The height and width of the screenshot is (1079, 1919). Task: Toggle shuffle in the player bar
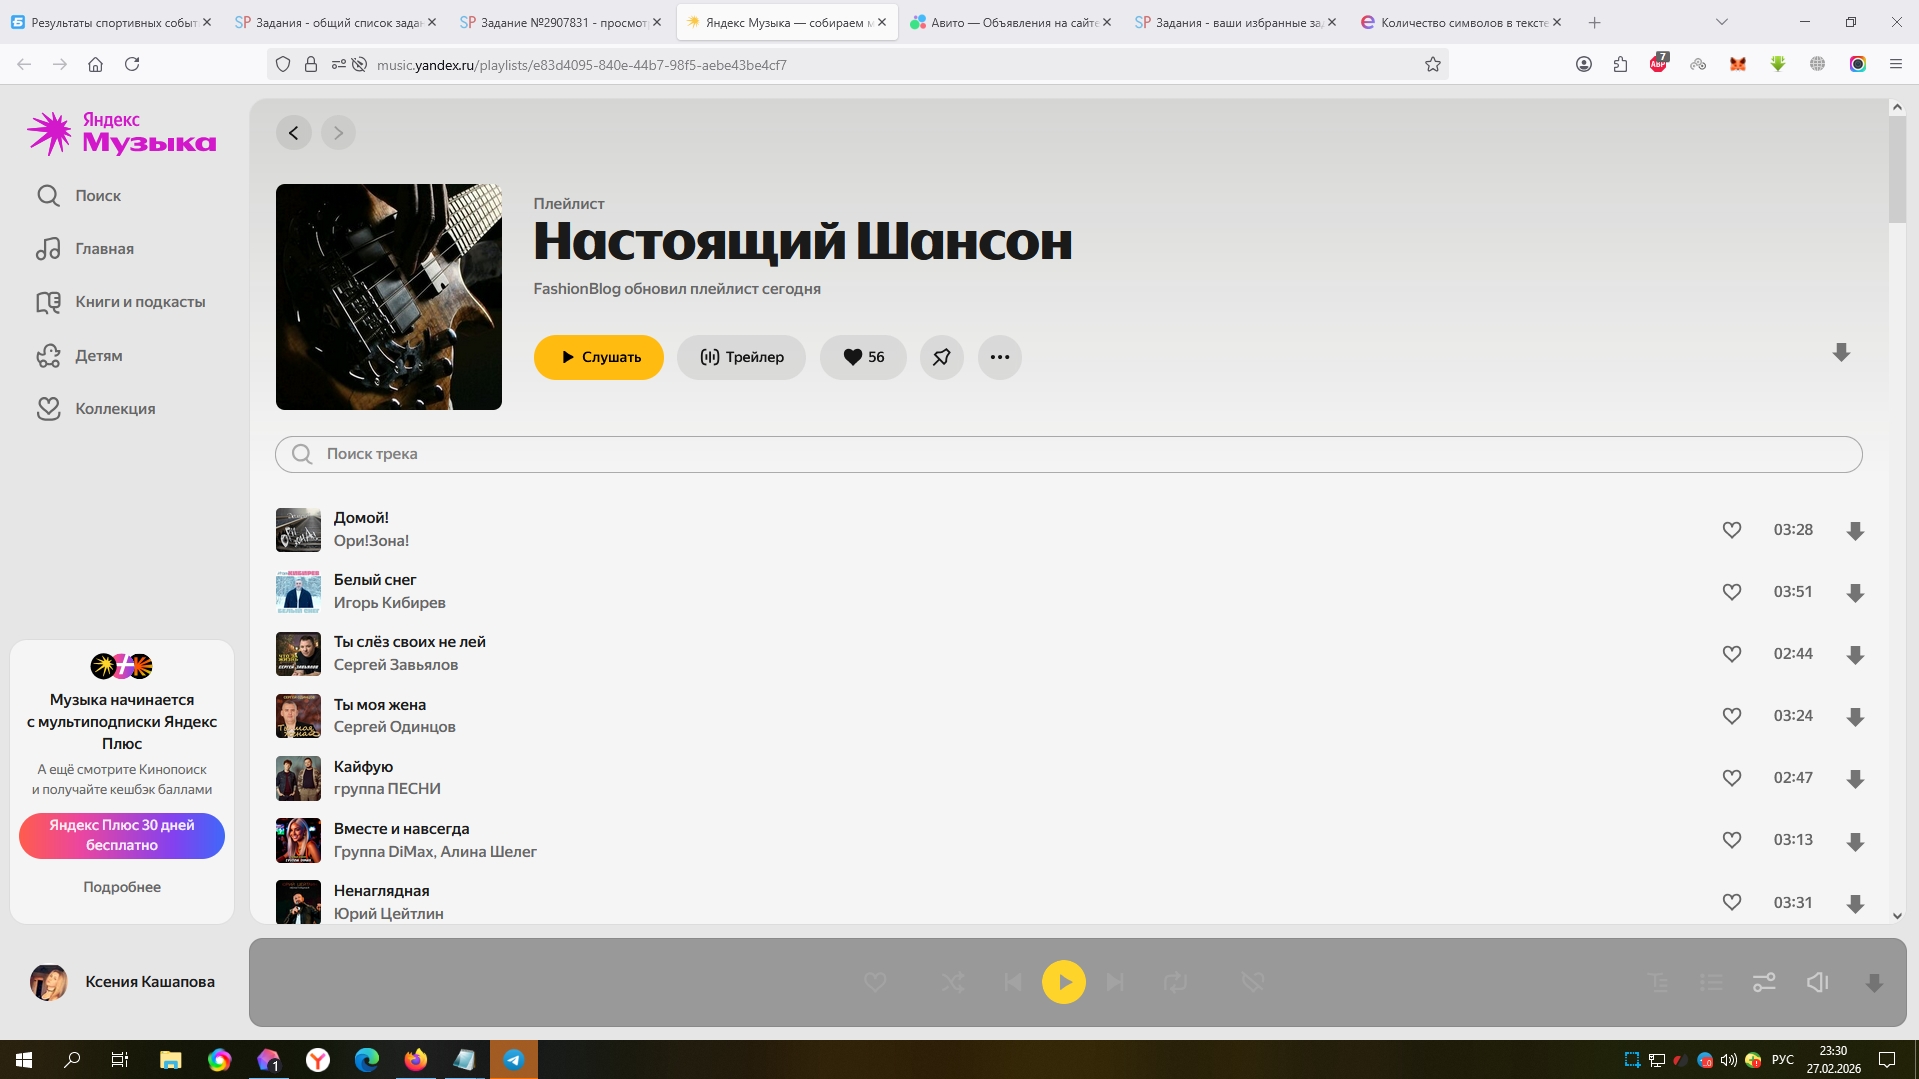953,982
